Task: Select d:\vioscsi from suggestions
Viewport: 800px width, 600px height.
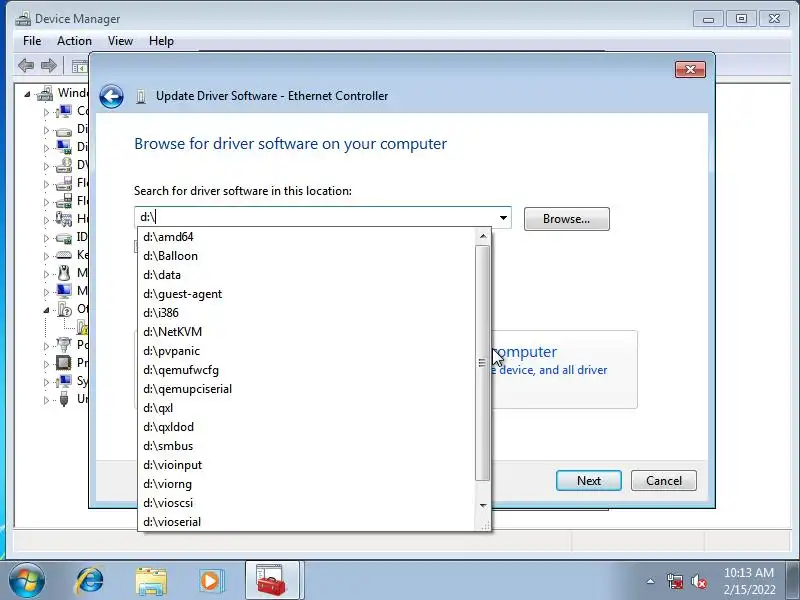Action: pos(307,503)
